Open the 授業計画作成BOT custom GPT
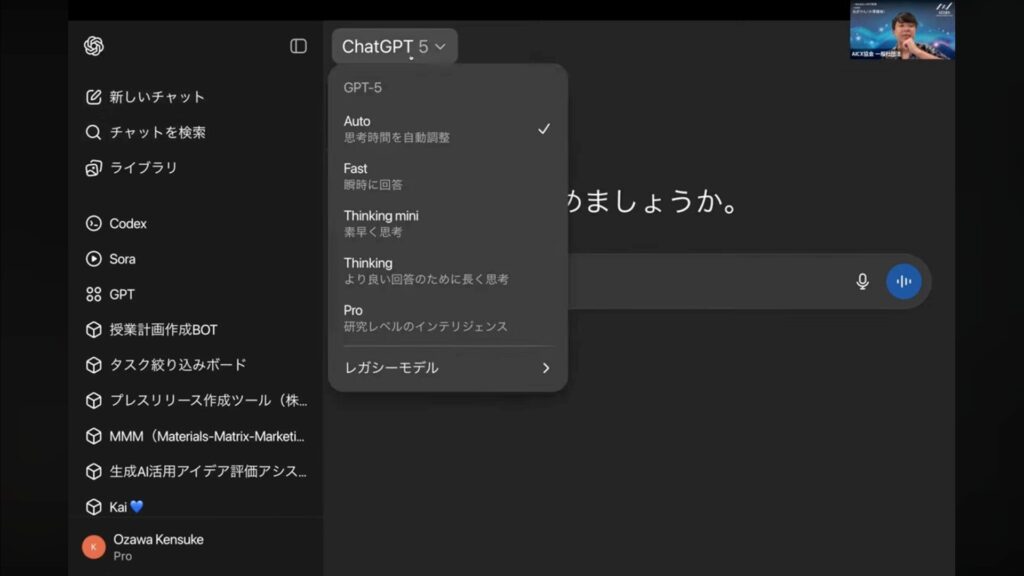This screenshot has height=576, width=1024. pyautogui.click(x=163, y=330)
